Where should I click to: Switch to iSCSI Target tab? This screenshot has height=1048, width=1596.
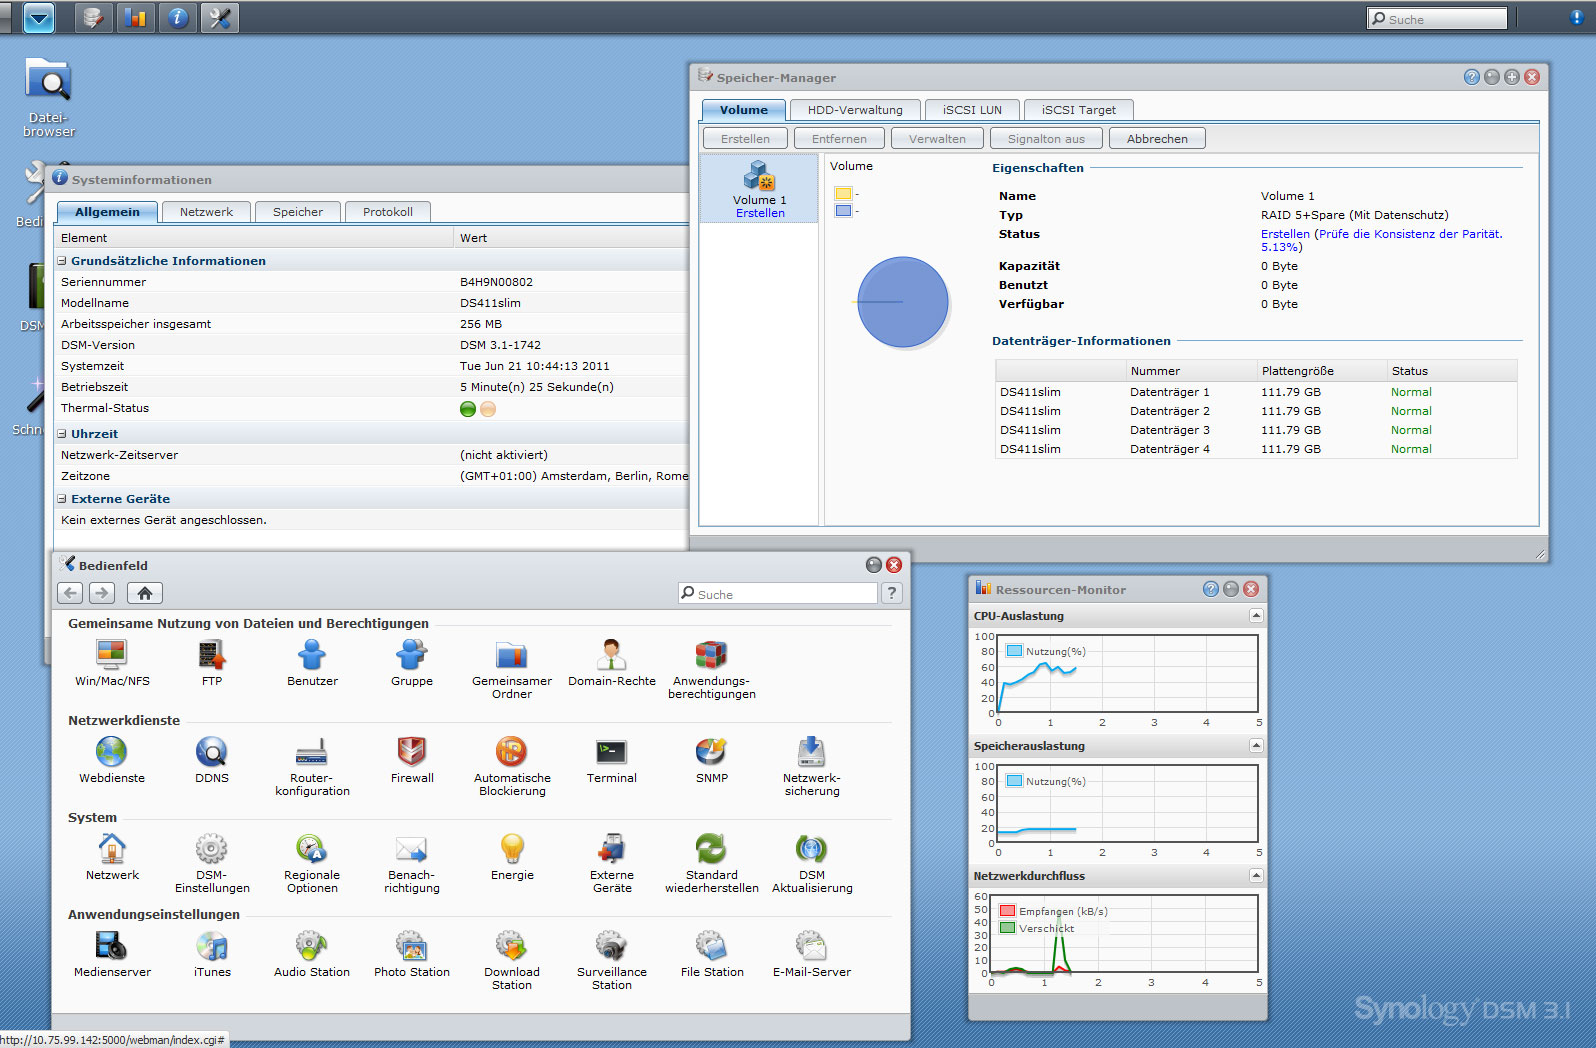point(1079,110)
